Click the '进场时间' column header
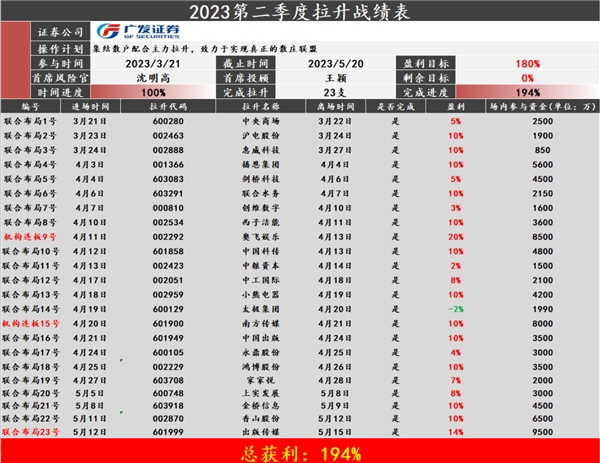 90,106
